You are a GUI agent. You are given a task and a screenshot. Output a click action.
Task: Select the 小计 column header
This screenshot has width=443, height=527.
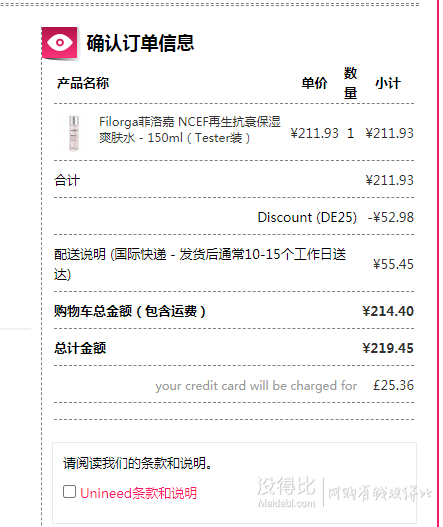tap(388, 83)
